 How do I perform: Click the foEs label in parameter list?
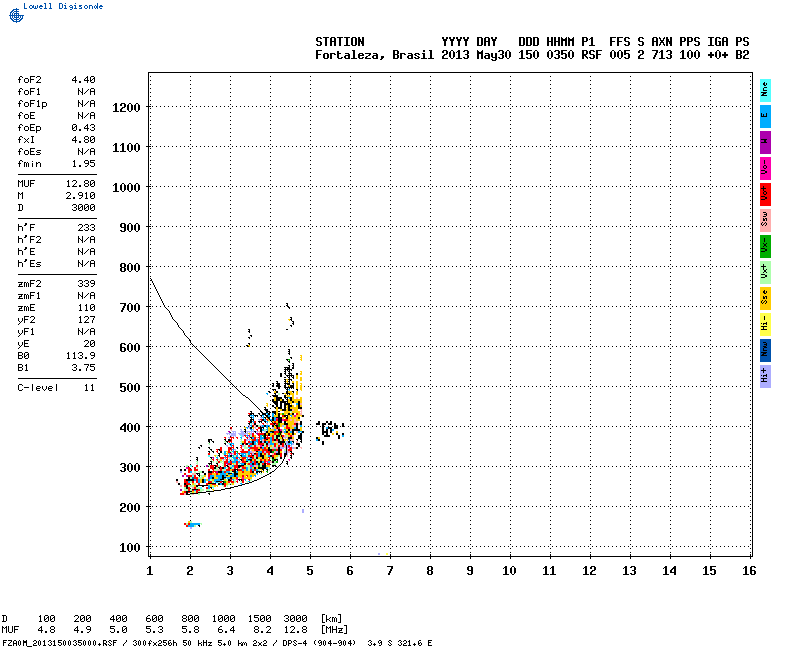pos(29,152)
